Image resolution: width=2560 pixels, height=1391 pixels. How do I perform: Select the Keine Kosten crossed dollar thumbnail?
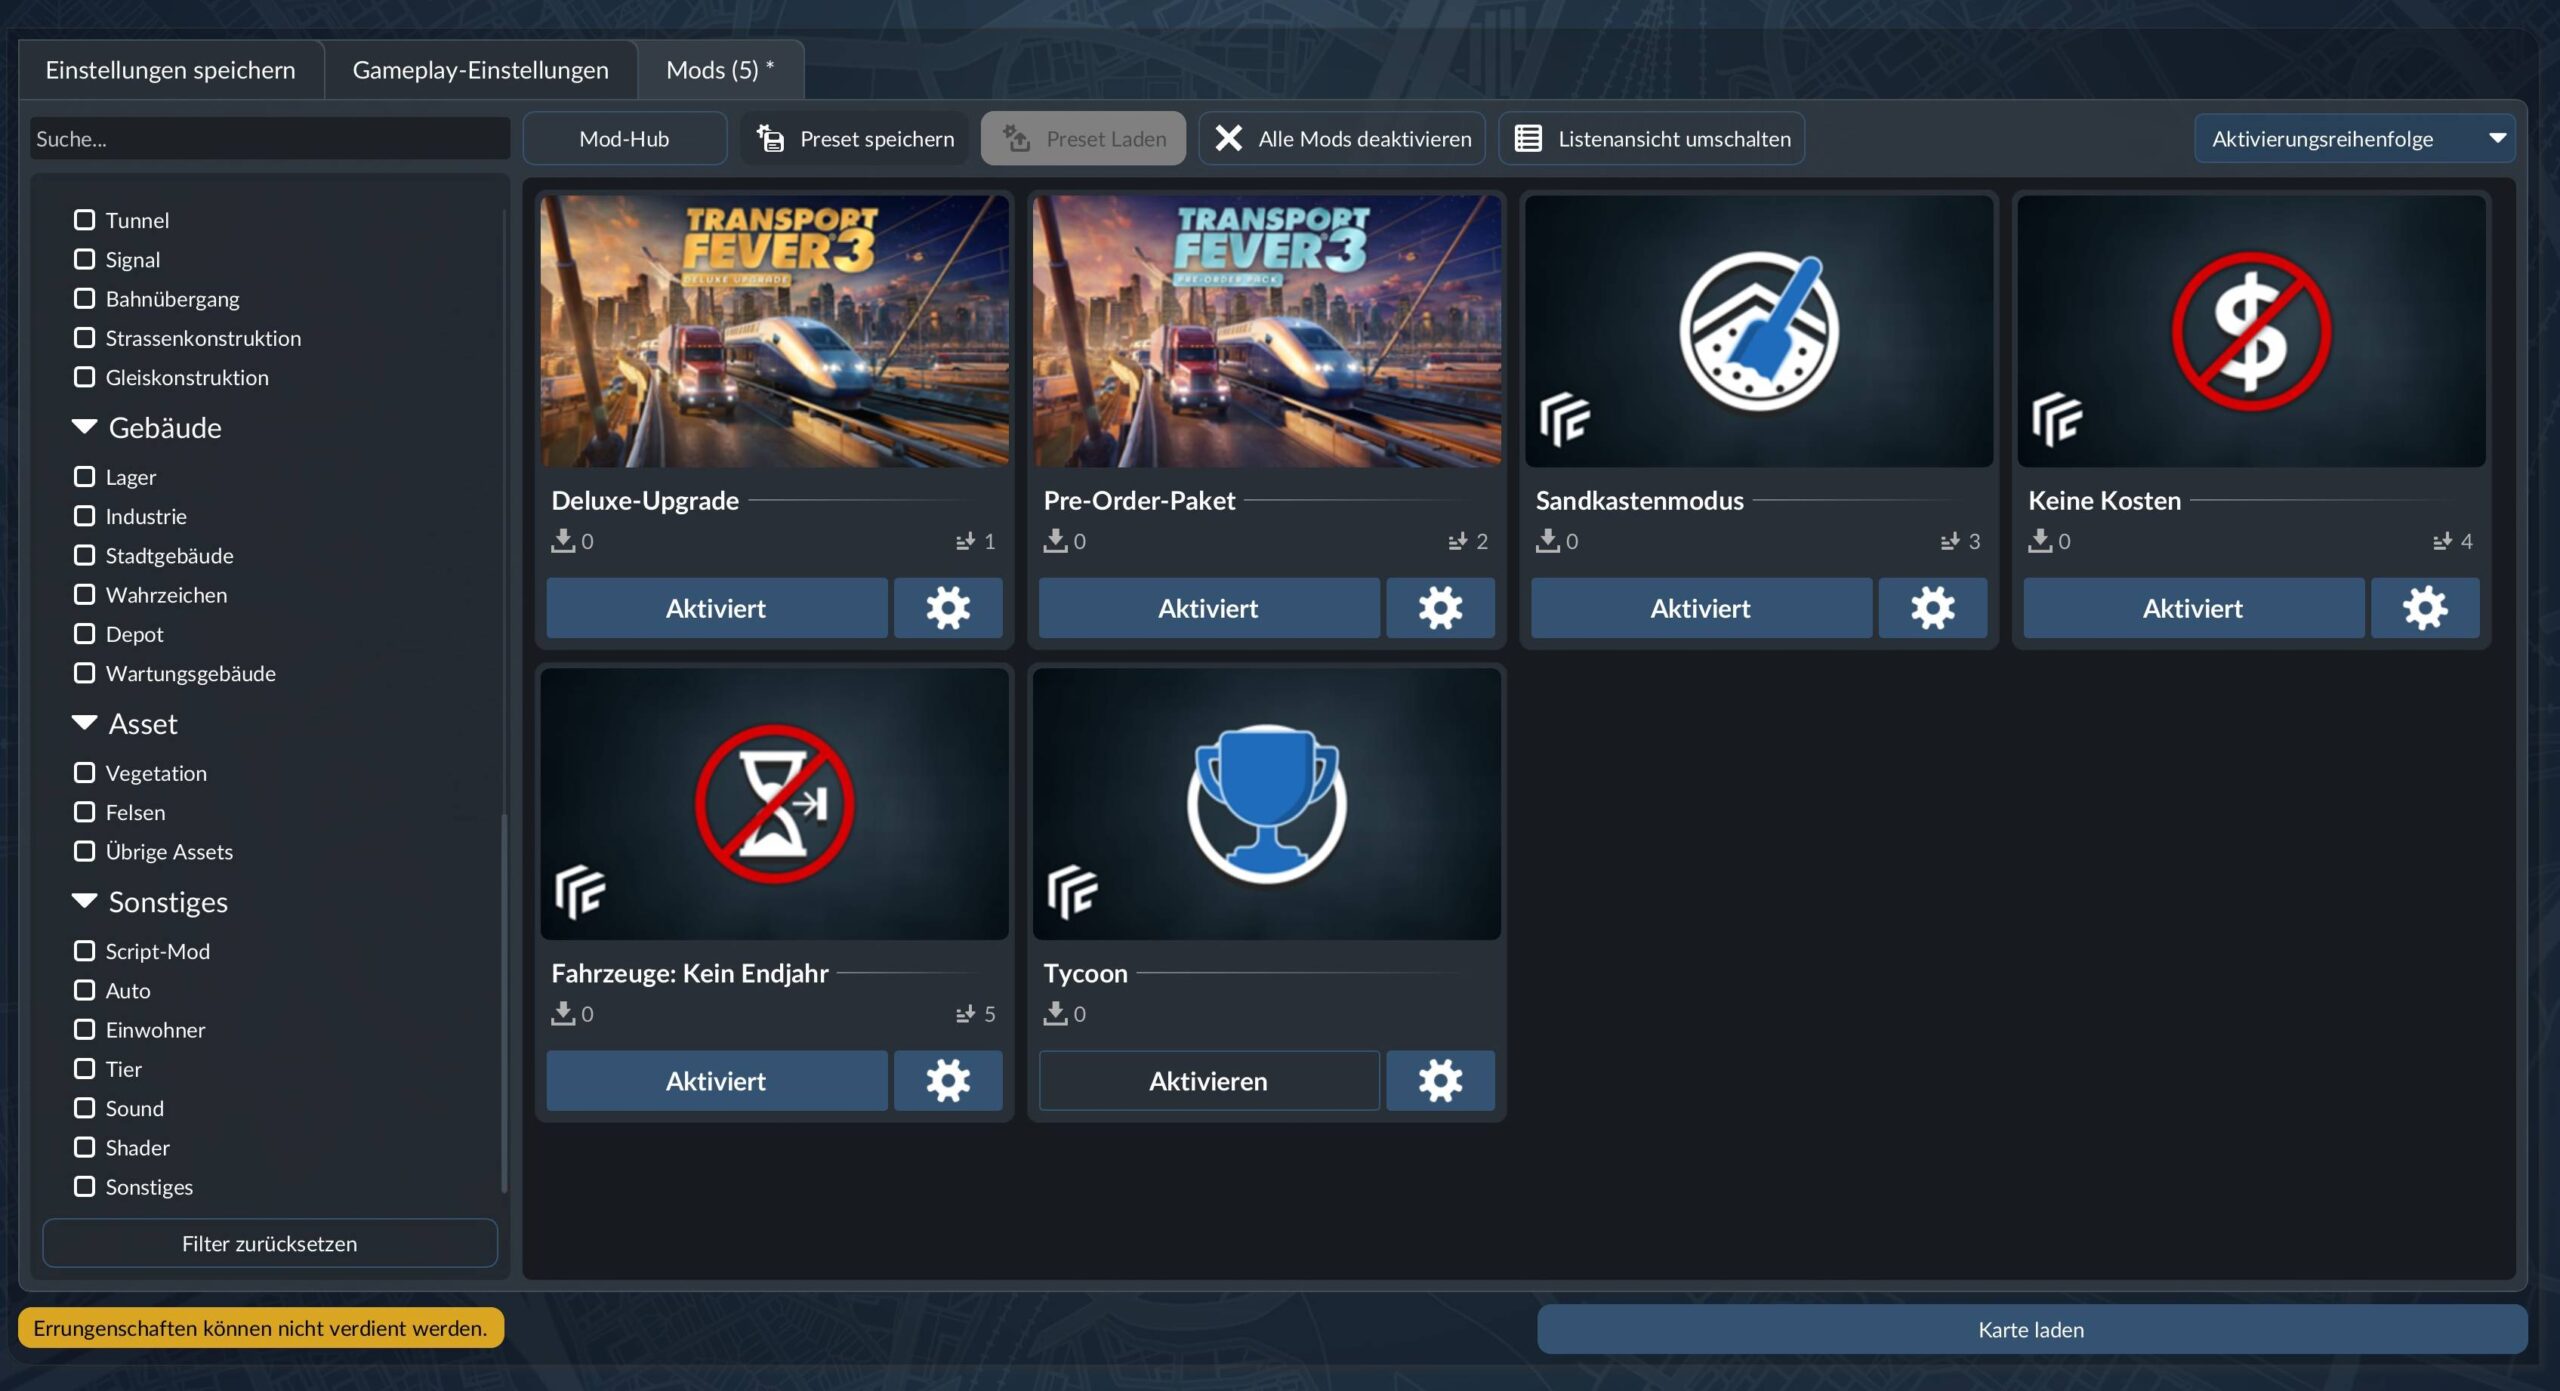click(x=2251, y=331)
